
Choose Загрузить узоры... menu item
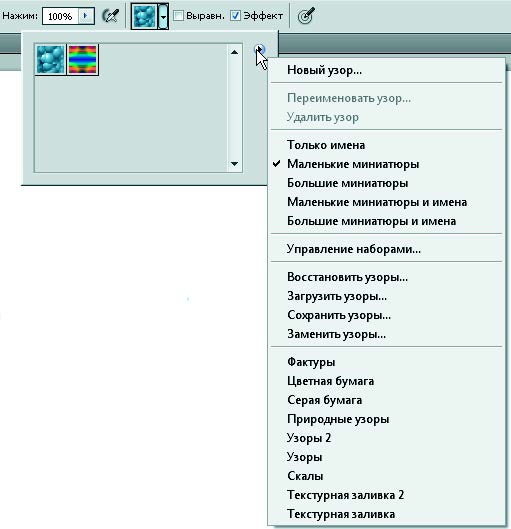(x=387, y=296)
